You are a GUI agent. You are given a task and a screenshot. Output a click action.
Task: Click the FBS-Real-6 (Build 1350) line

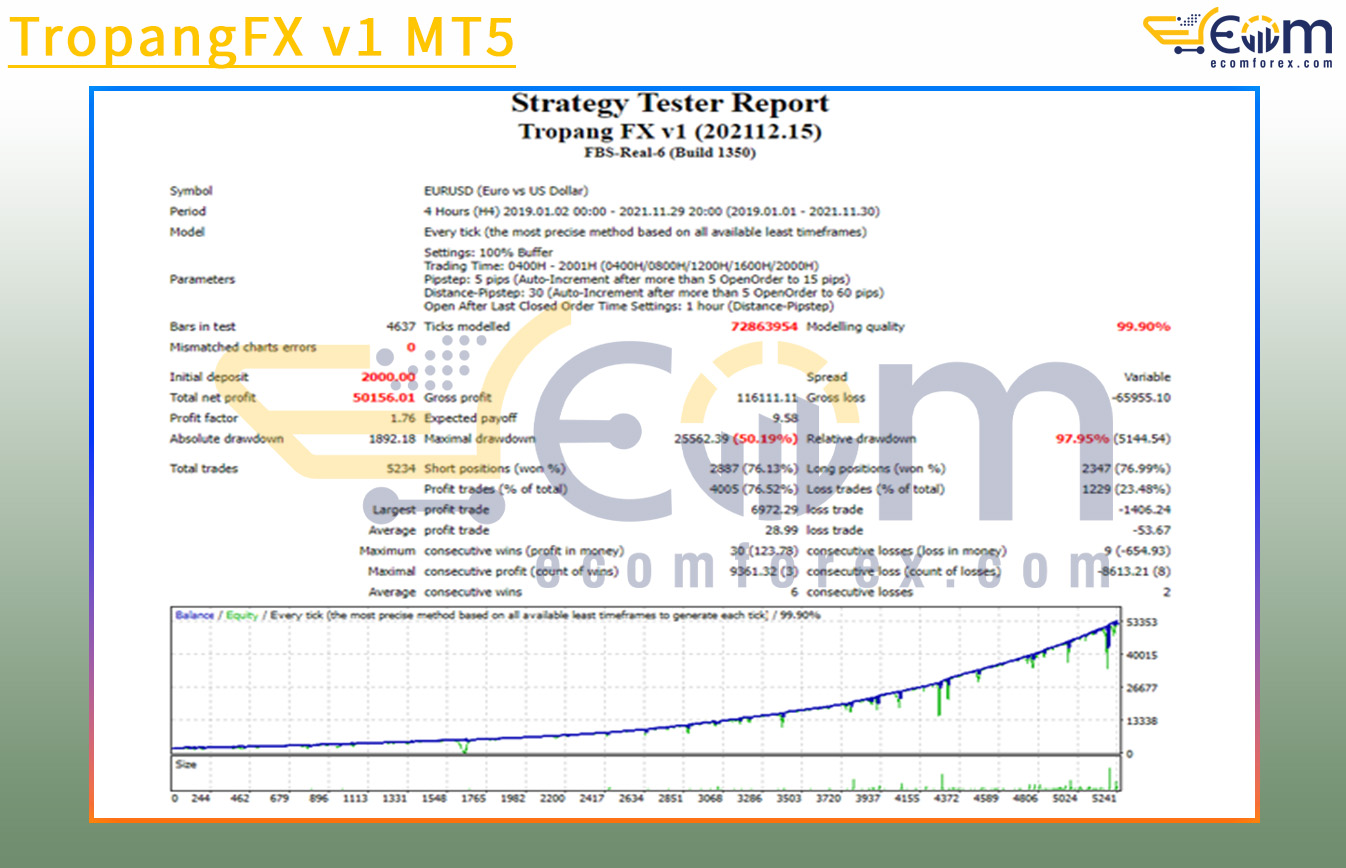670,153
